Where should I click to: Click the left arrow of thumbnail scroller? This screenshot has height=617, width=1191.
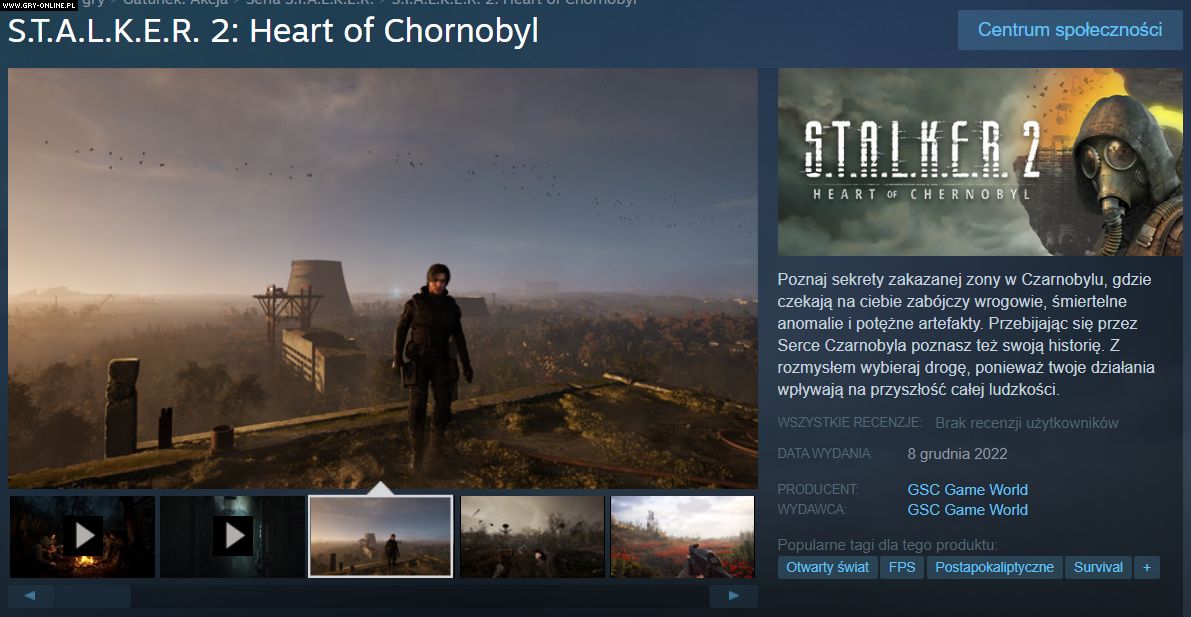31,596
